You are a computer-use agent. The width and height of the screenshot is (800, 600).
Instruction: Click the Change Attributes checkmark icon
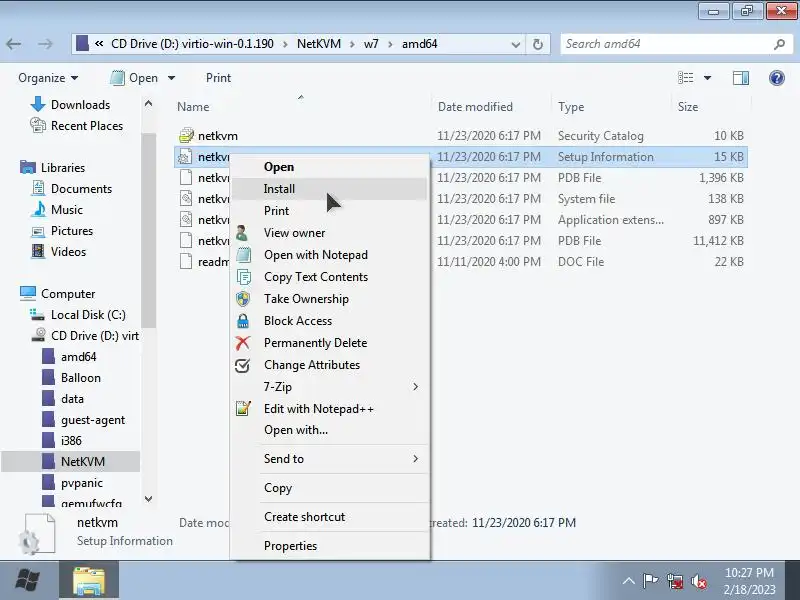click(x=242, y=365)
